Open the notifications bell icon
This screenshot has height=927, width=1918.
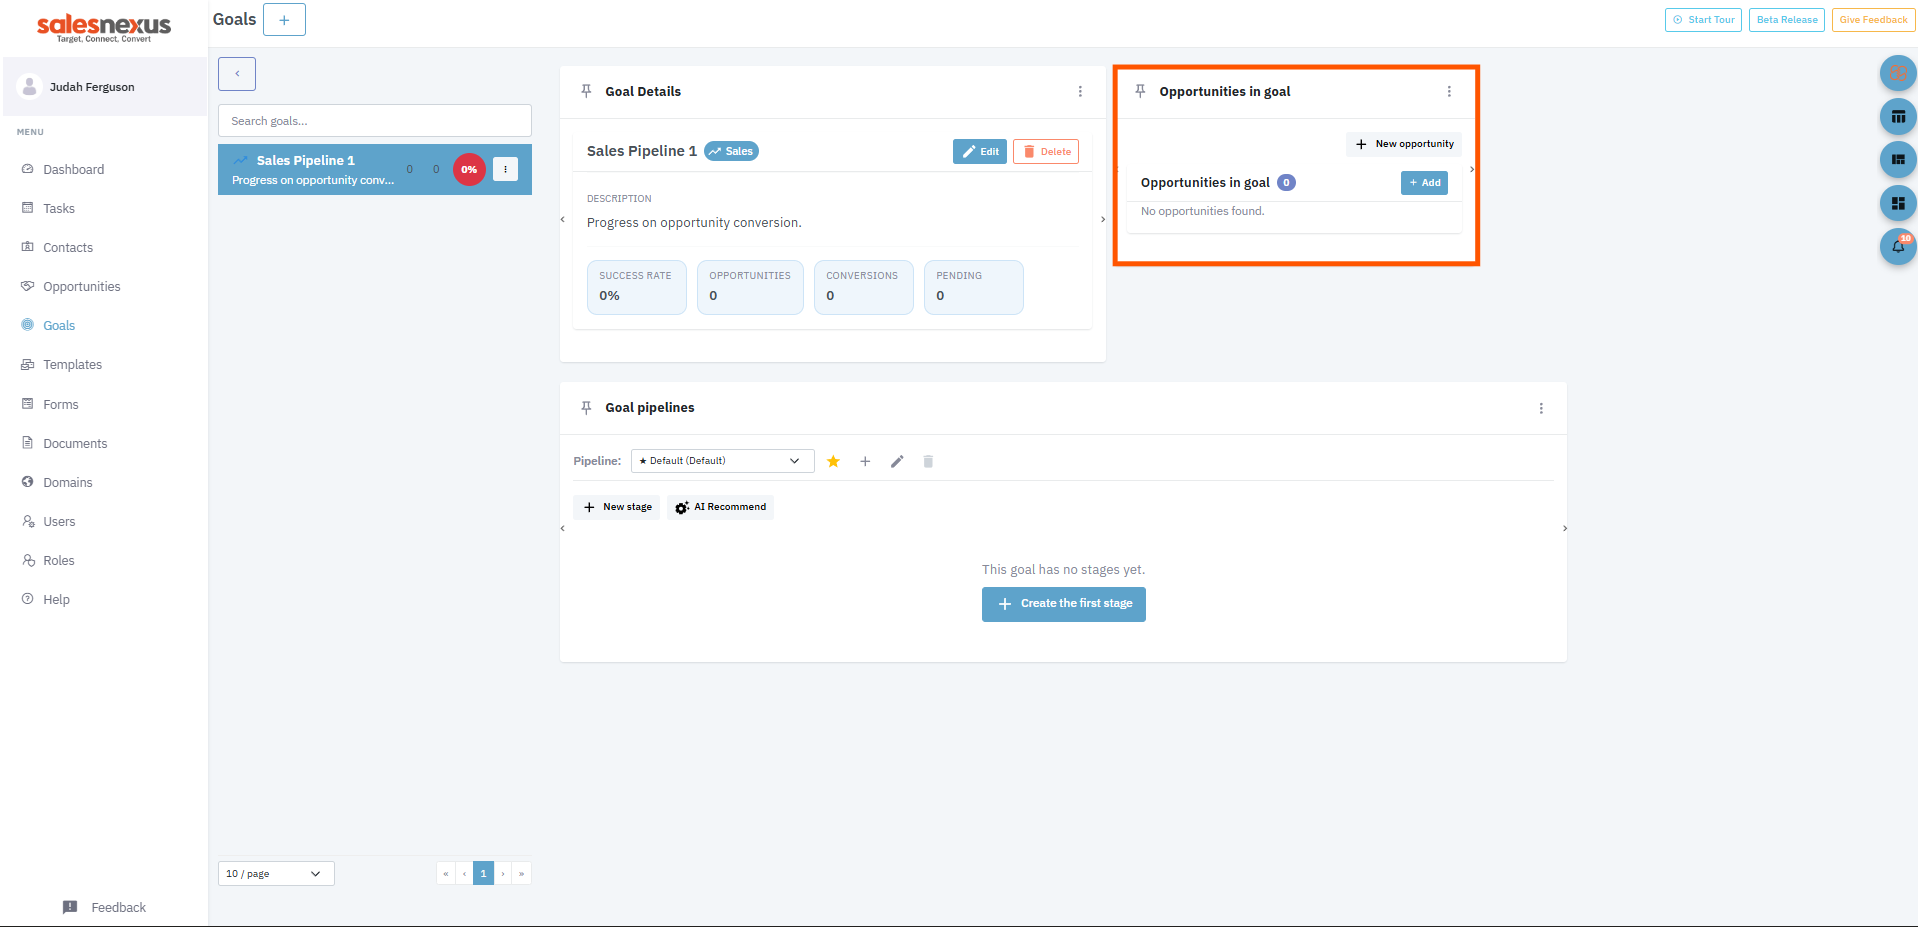click(1898, 246)
